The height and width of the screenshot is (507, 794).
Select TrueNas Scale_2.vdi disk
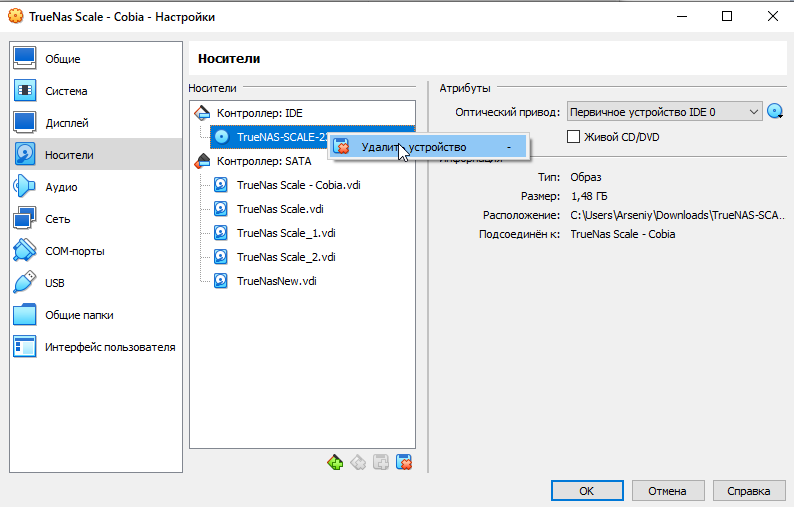pyautogui.click(x=286, y=257)
